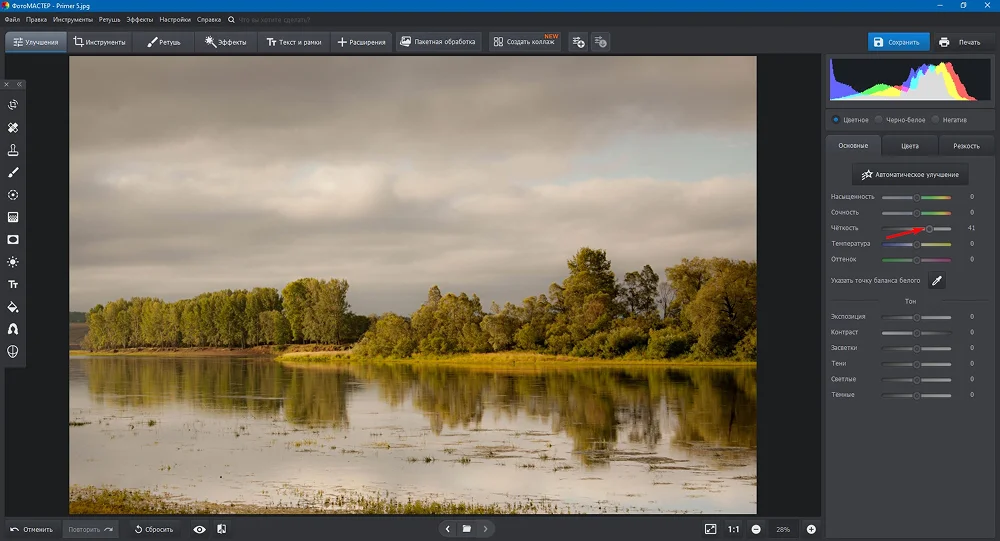Screen dimensions: 1000x541
Task: Click the search field in menu bar
Action: pos(274,20)
